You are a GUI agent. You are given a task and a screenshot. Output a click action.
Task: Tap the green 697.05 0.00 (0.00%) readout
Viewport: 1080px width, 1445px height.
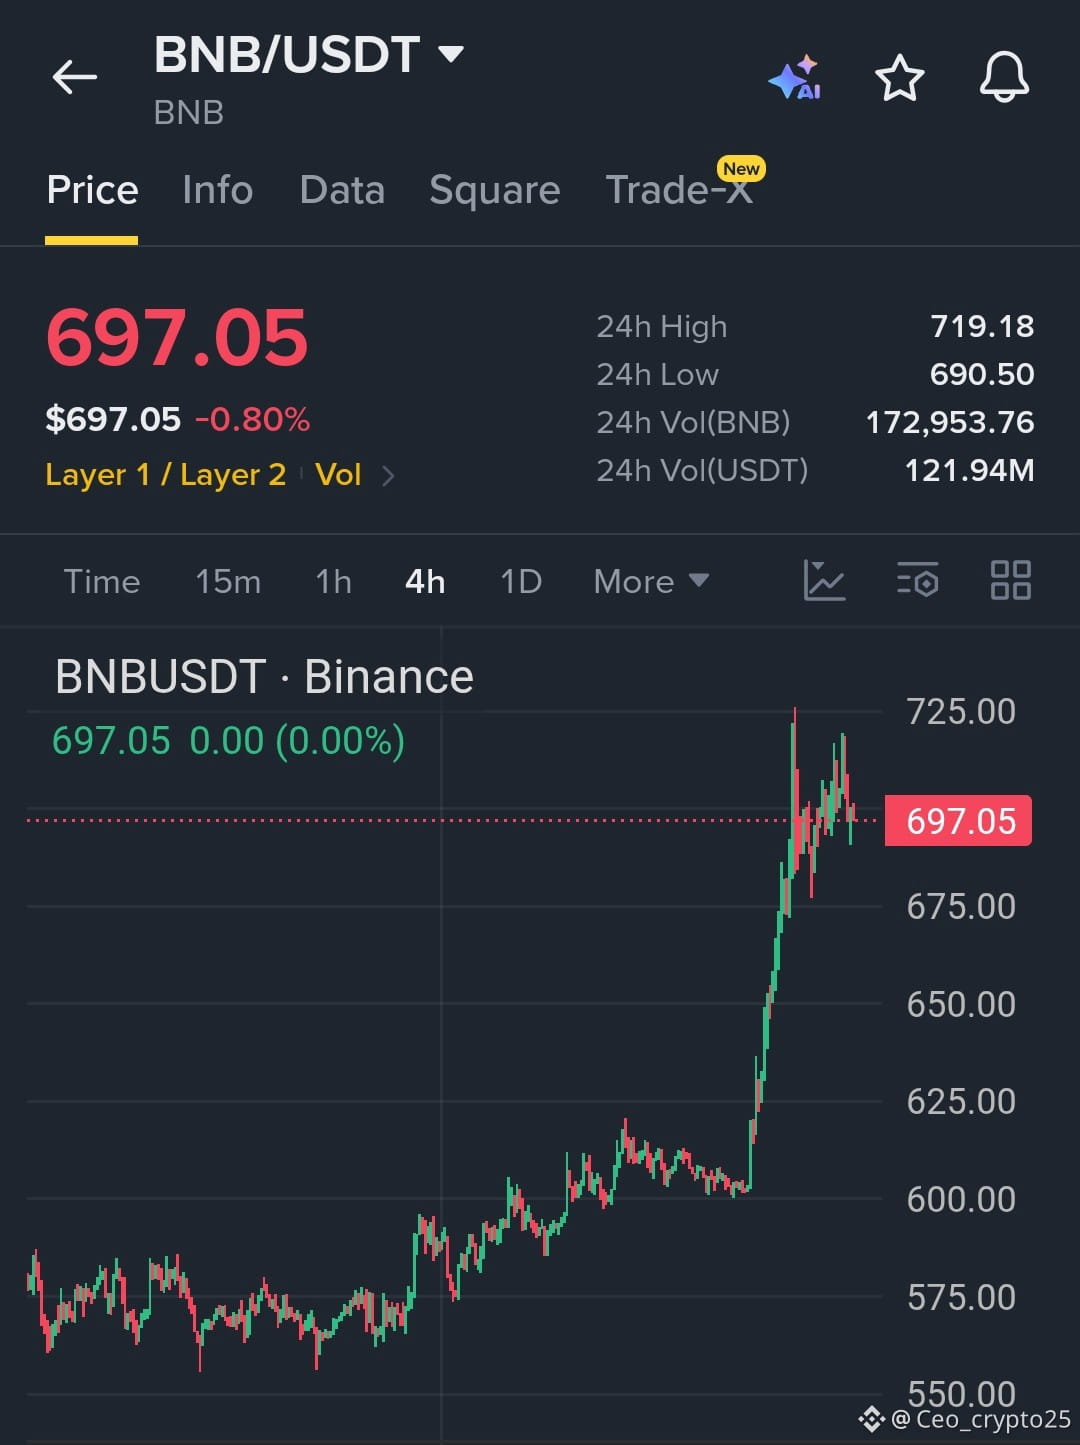point(228,741)
